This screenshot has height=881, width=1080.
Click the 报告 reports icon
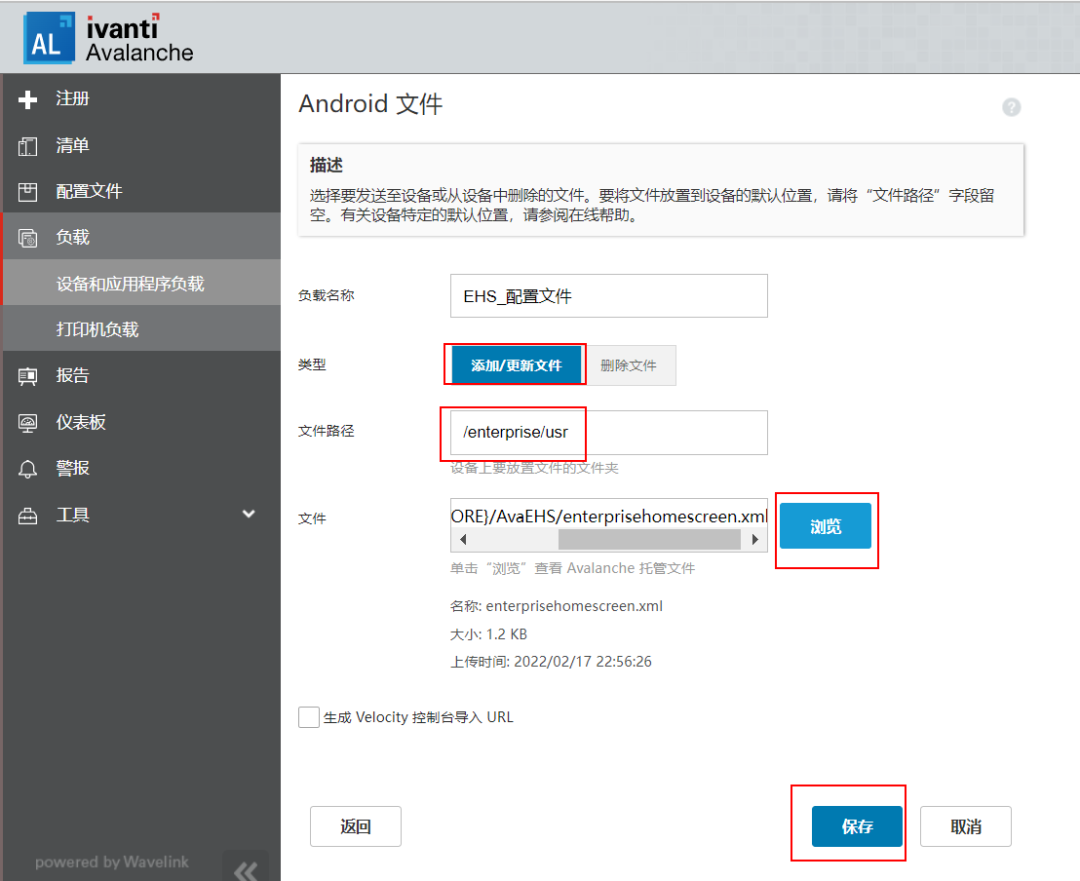pyautogui.click(x=28, y=376)
